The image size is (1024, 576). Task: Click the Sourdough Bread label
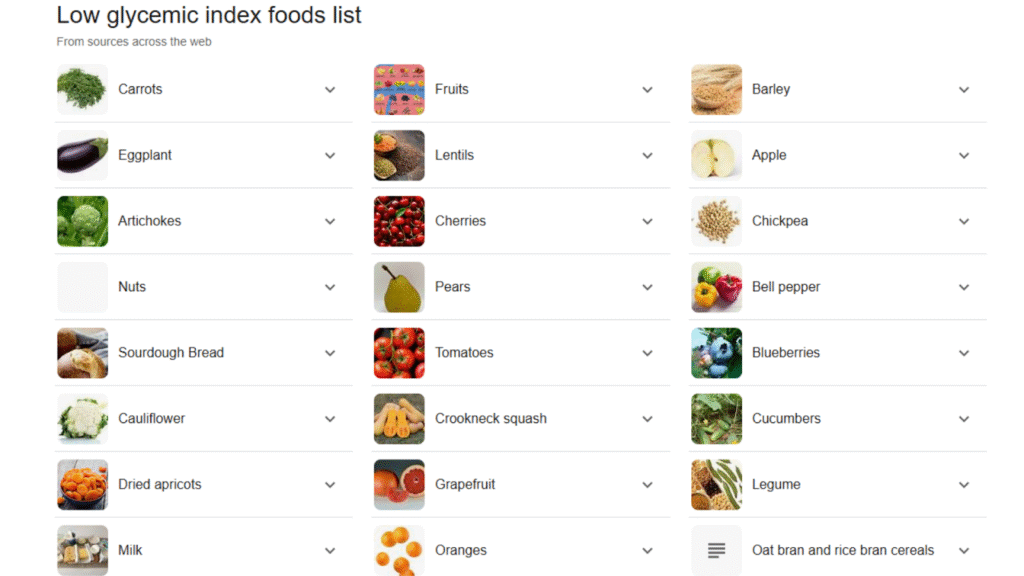click(171, 353)
